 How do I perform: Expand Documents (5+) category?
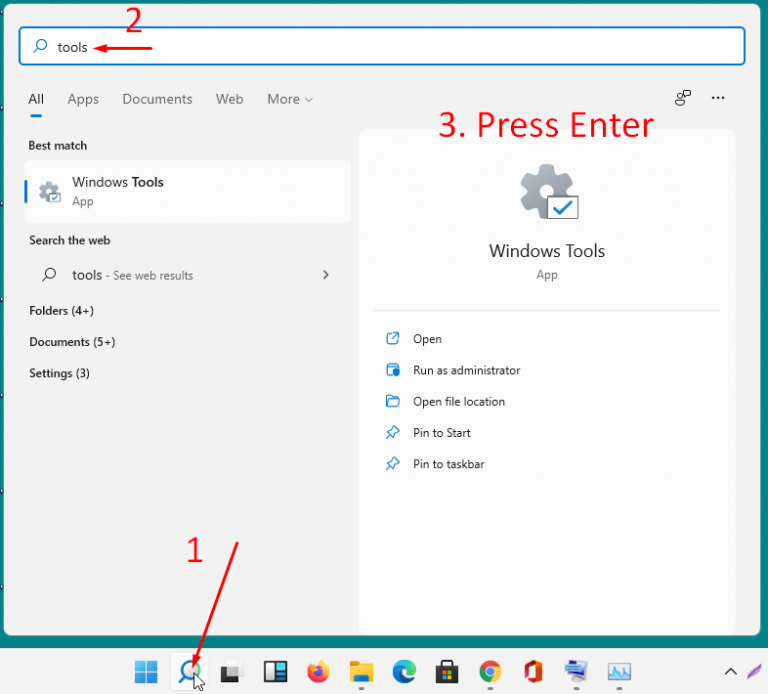tap(72, 342)
